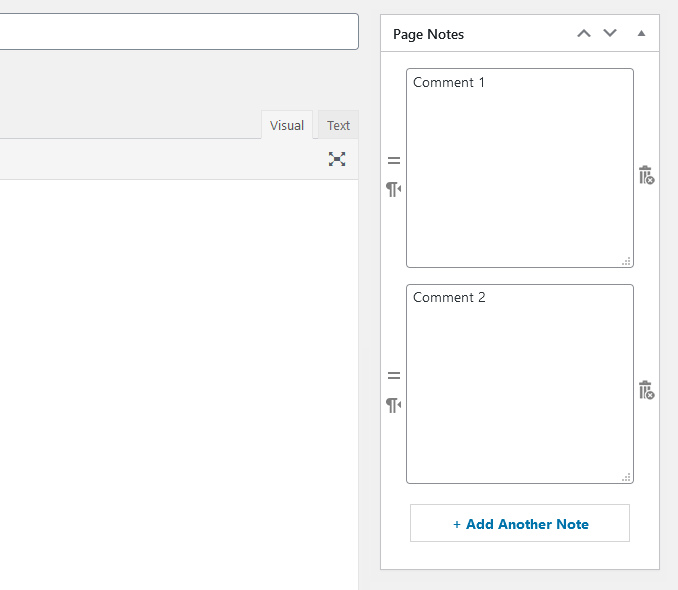Switch to the Visual editor tab
The image size is (678, 590).
(287, 125)
